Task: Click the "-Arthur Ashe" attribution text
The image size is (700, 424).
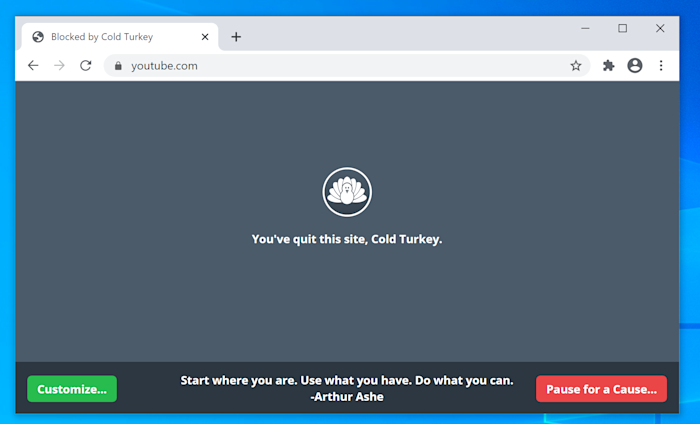Action: [x=347, y=396]
